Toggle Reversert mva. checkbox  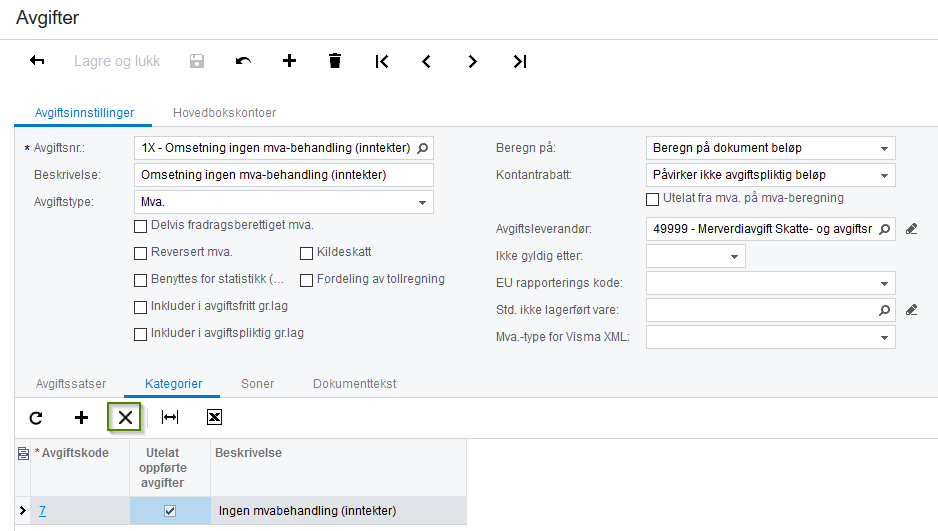tap(141, 253)
